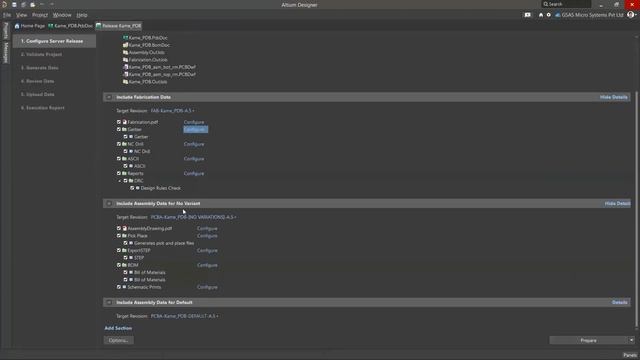The width and height of the screenshot is (640, 360).
Task: Click the notifications icon at top right
Action: click(528, 15)
